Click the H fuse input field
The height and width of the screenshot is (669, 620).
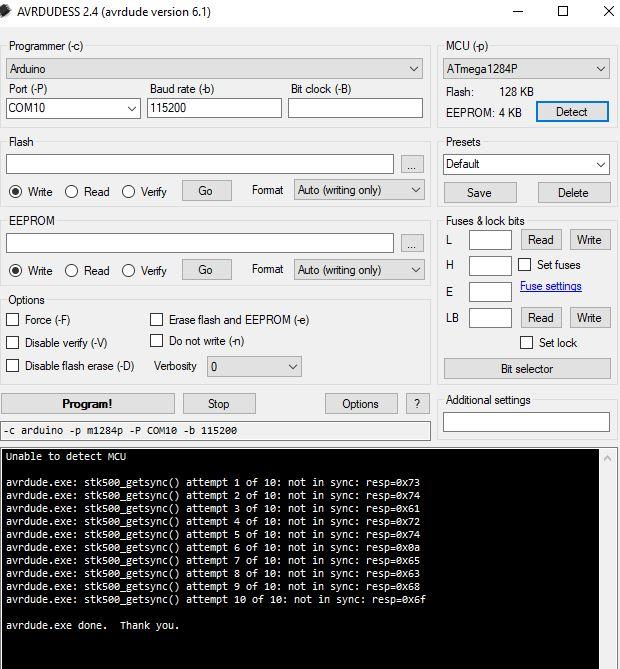tap(490, 266)
